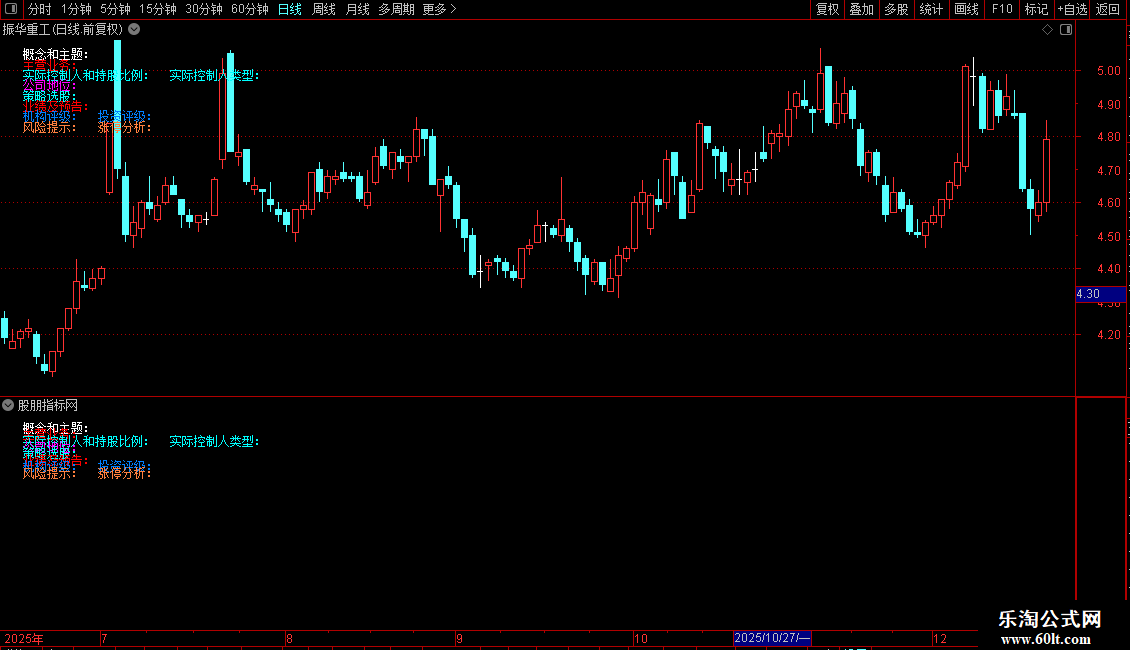Click the window layout icon in chart header
Viewport: 1130px width, 650px height.
tap(1066, 30)
